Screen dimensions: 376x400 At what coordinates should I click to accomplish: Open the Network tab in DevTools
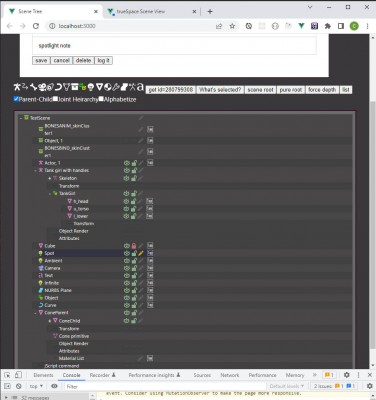tap(230, 375)
